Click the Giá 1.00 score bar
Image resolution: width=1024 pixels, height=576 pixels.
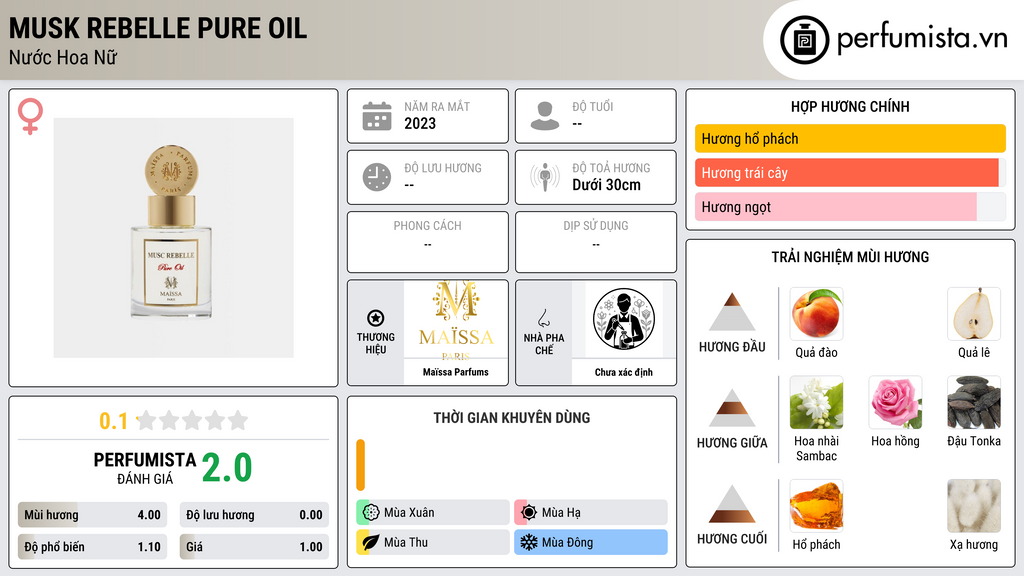[x=254, y=547]
